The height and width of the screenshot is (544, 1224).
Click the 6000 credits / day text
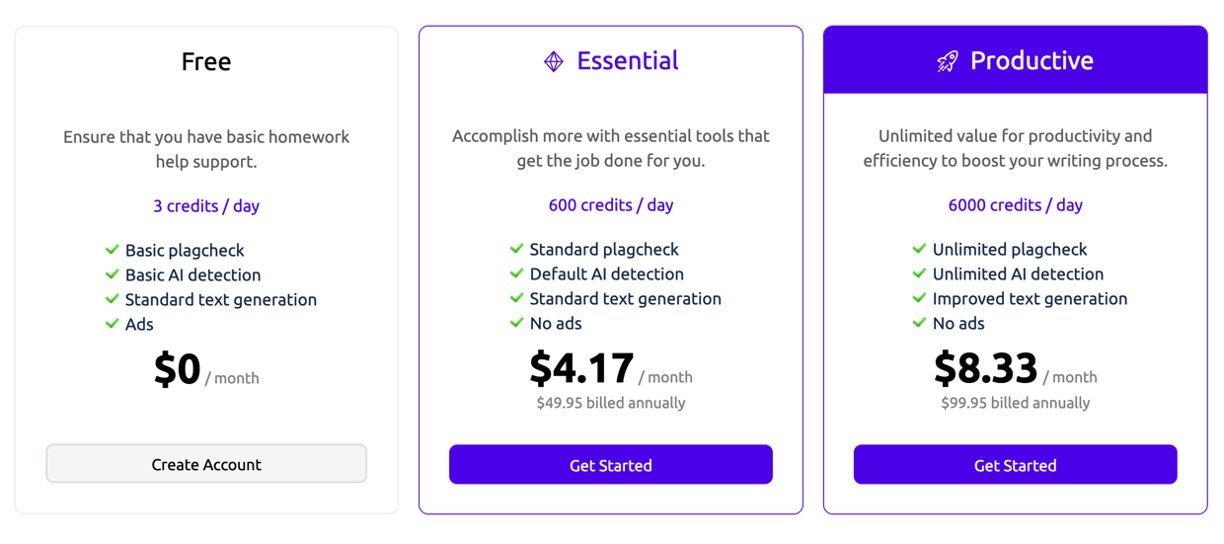tap(1015, 205)
